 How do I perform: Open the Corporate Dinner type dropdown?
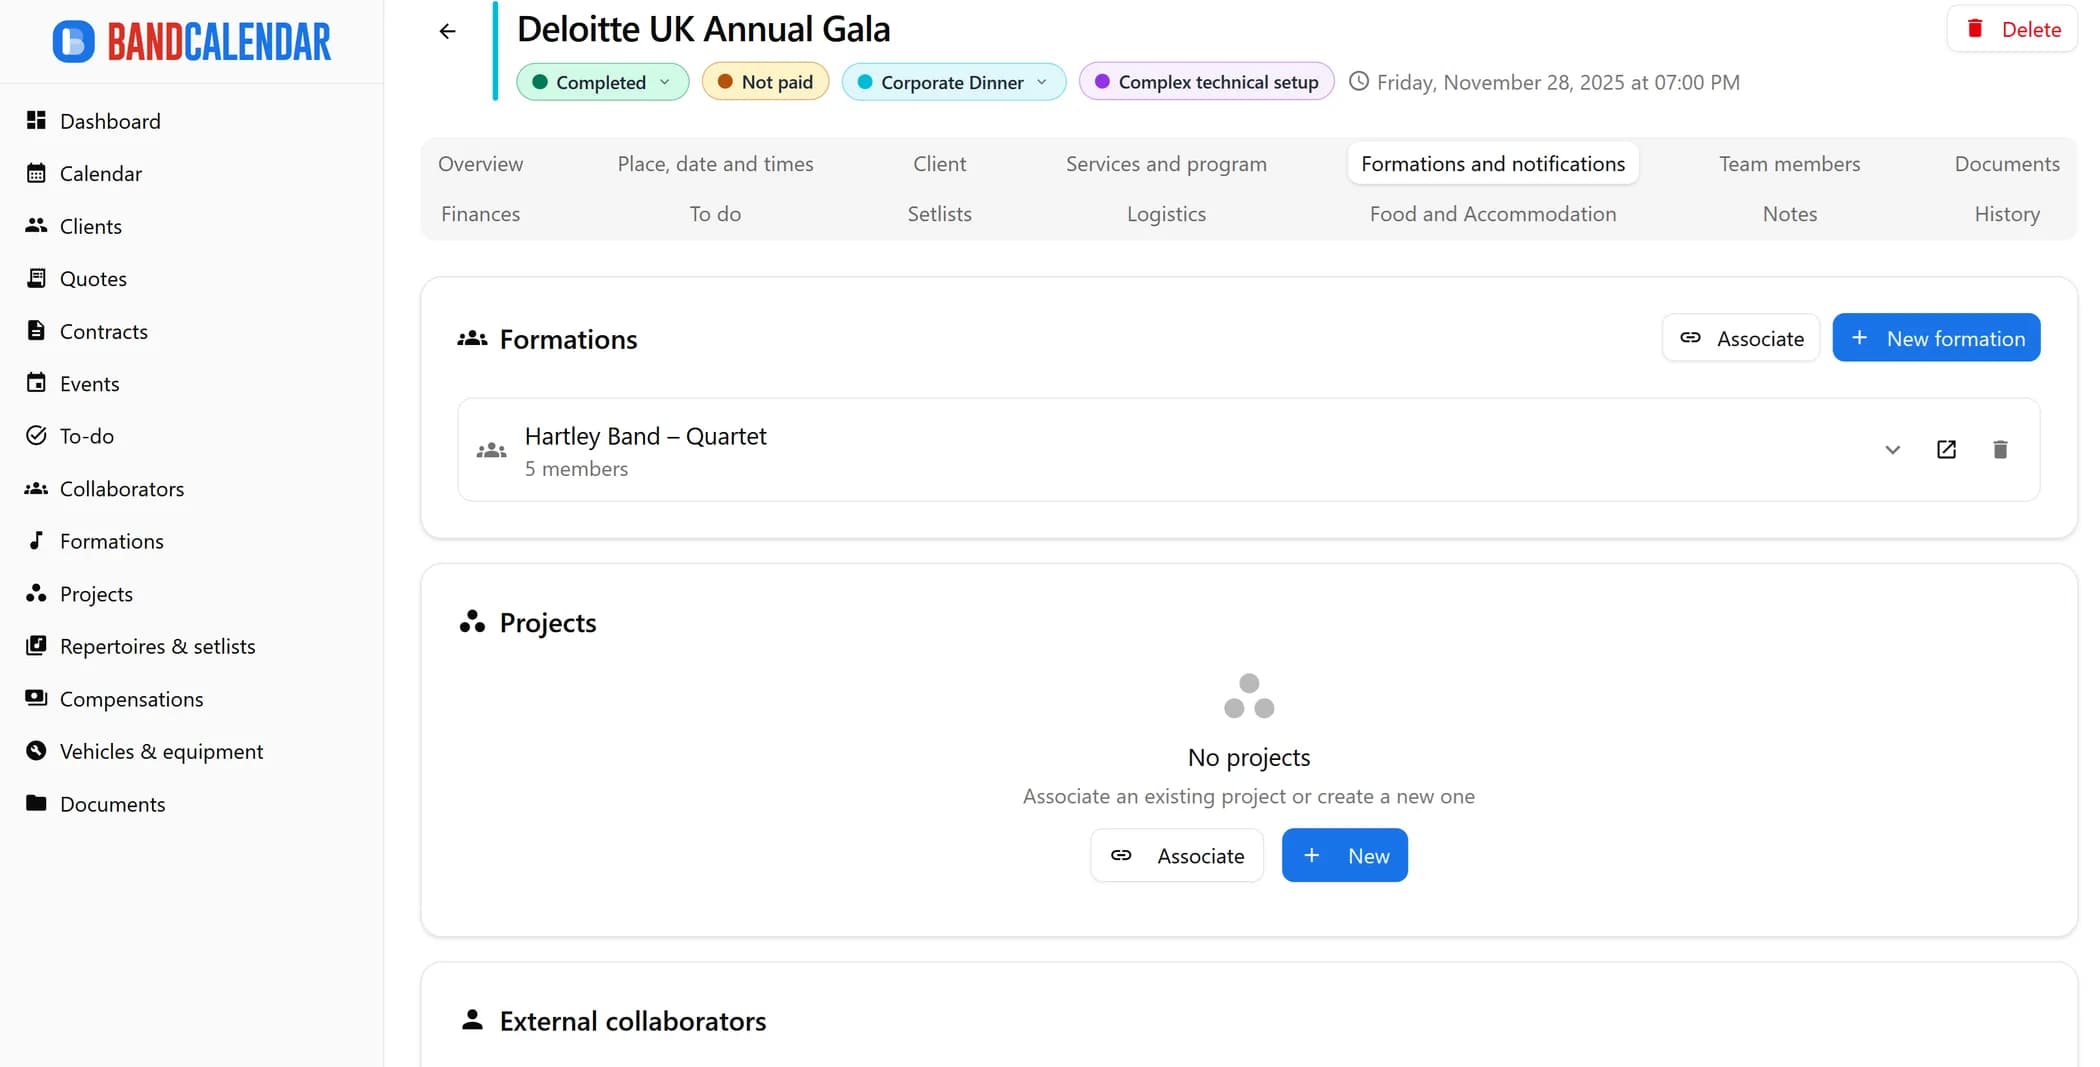pyautogui.click(x=953, y=82)
